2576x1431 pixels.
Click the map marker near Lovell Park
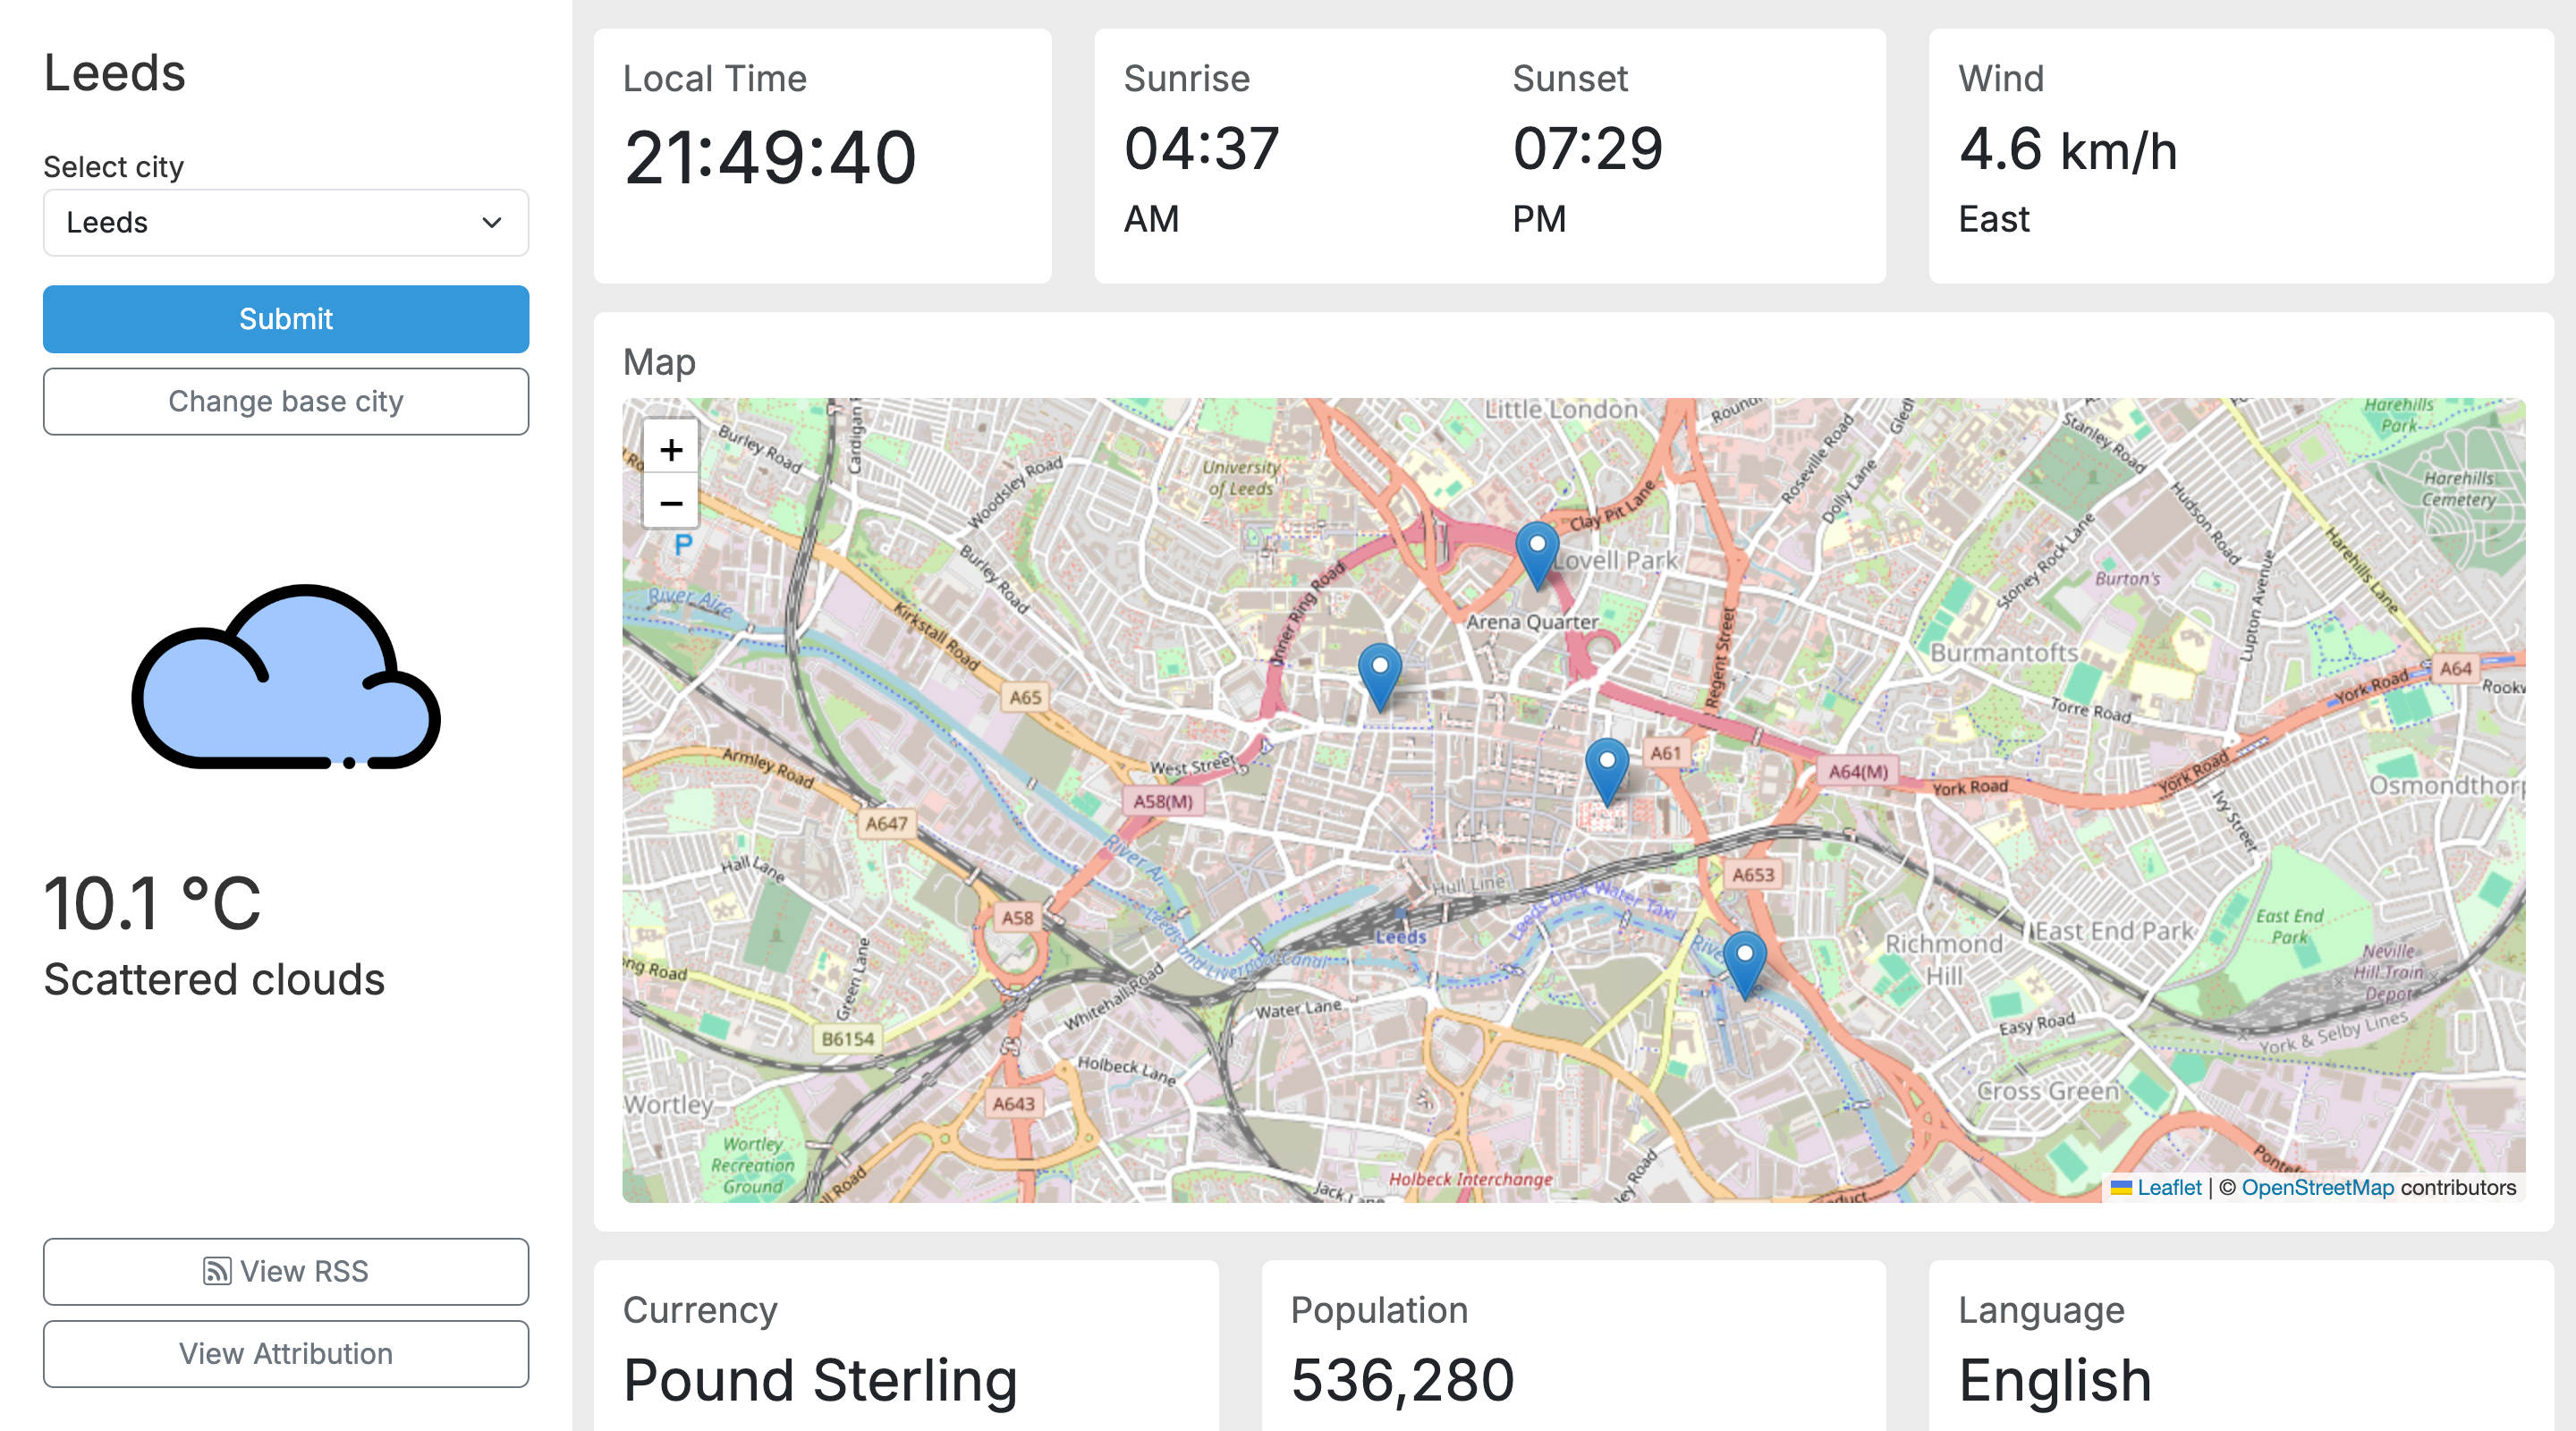pos(1537,554)
